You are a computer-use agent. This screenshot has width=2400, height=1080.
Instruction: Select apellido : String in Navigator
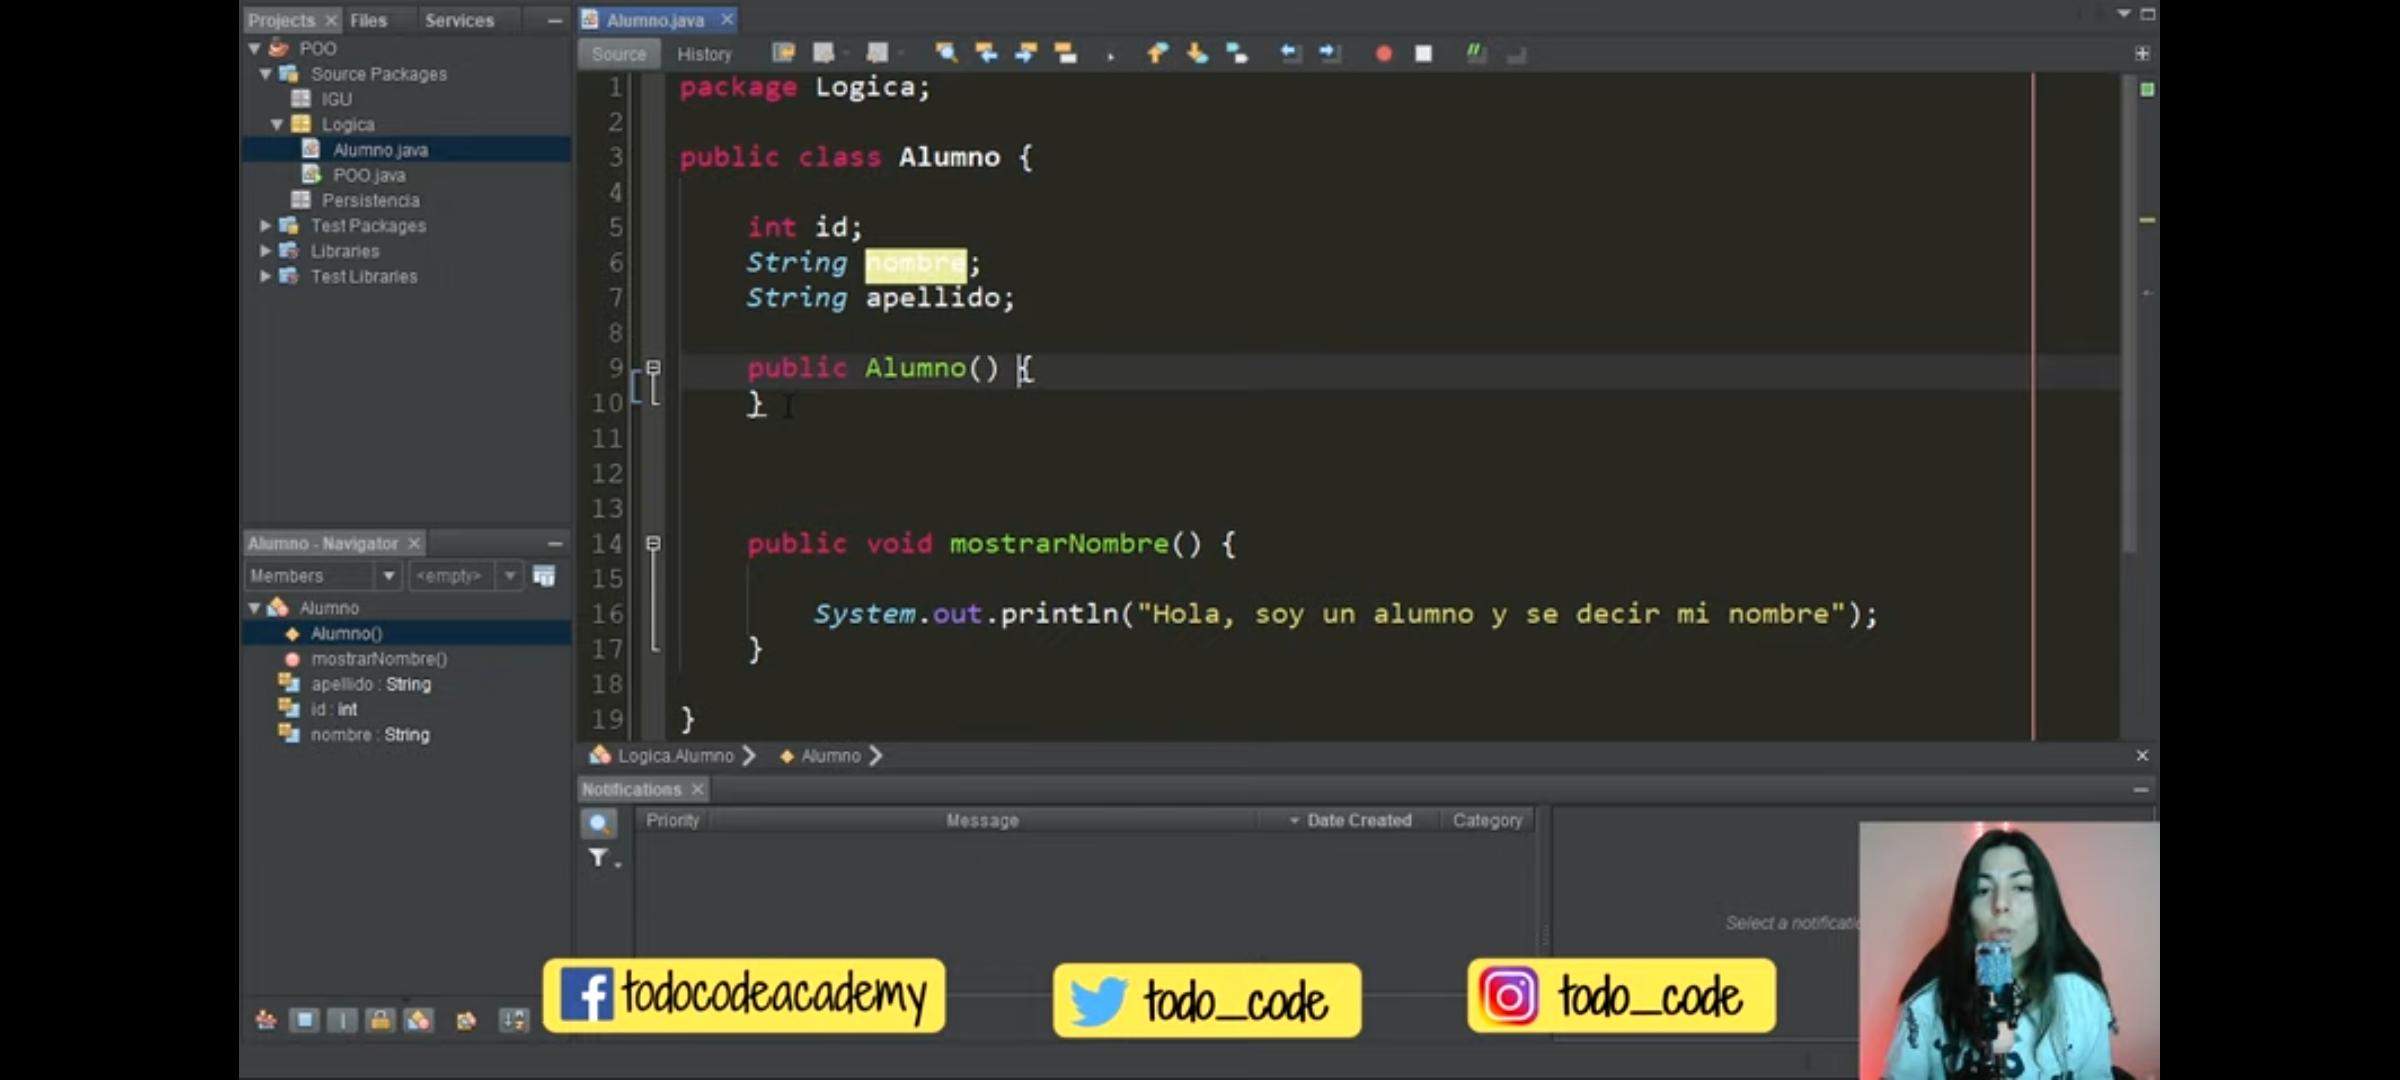tap(370, 684)
